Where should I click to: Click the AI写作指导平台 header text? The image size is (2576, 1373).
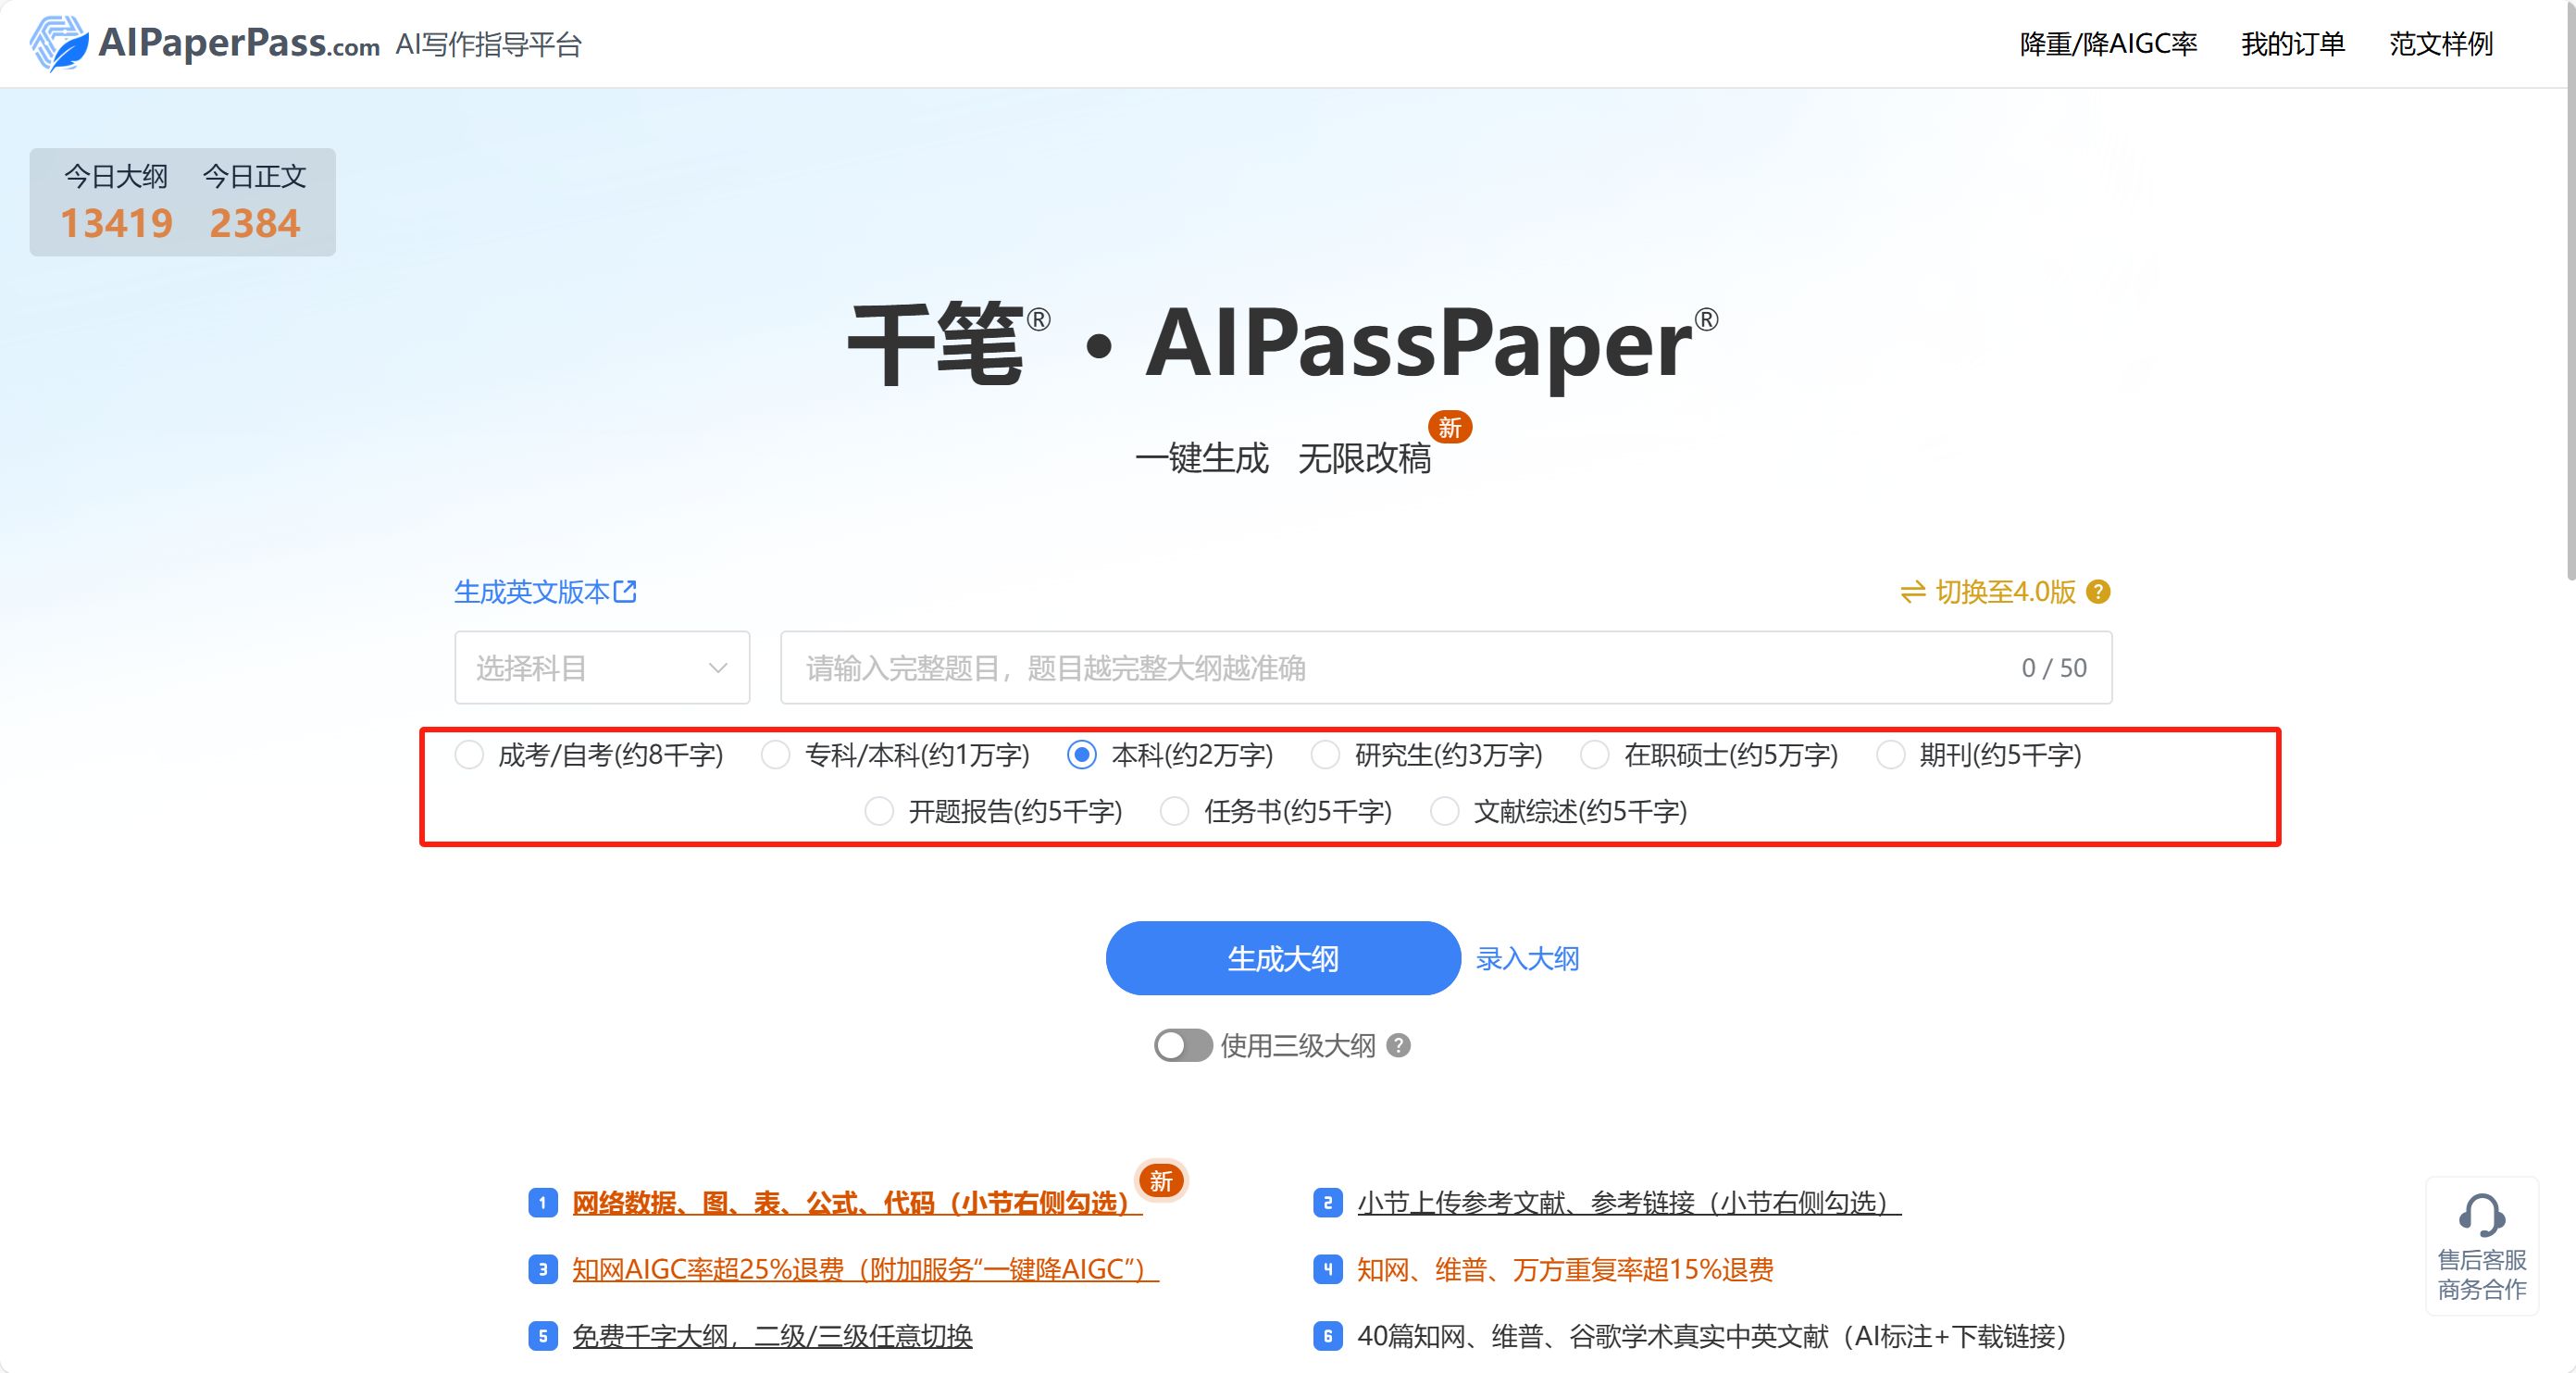click(x=488, y=44)
